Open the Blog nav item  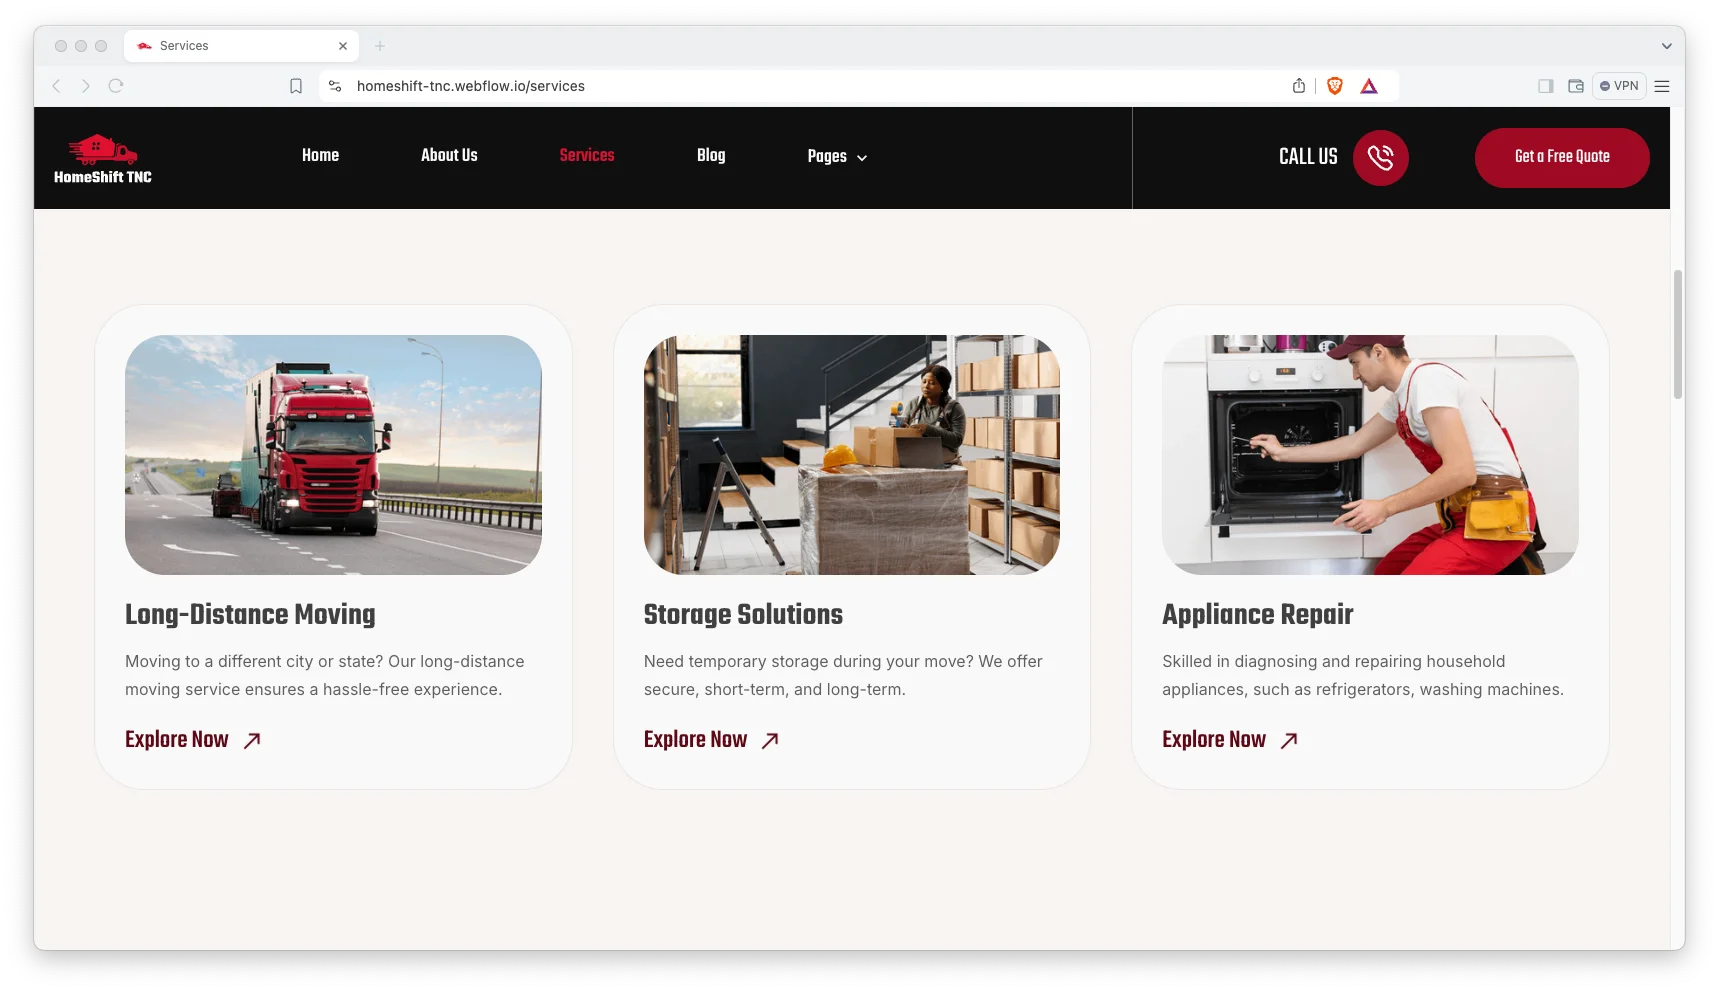point(711,155)
